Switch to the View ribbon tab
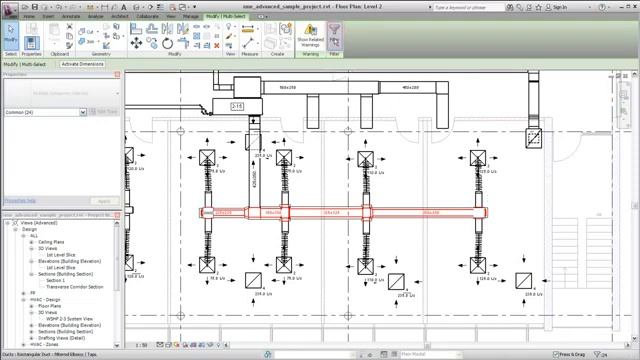Screen dimensions: 640x360 point(171,16)
